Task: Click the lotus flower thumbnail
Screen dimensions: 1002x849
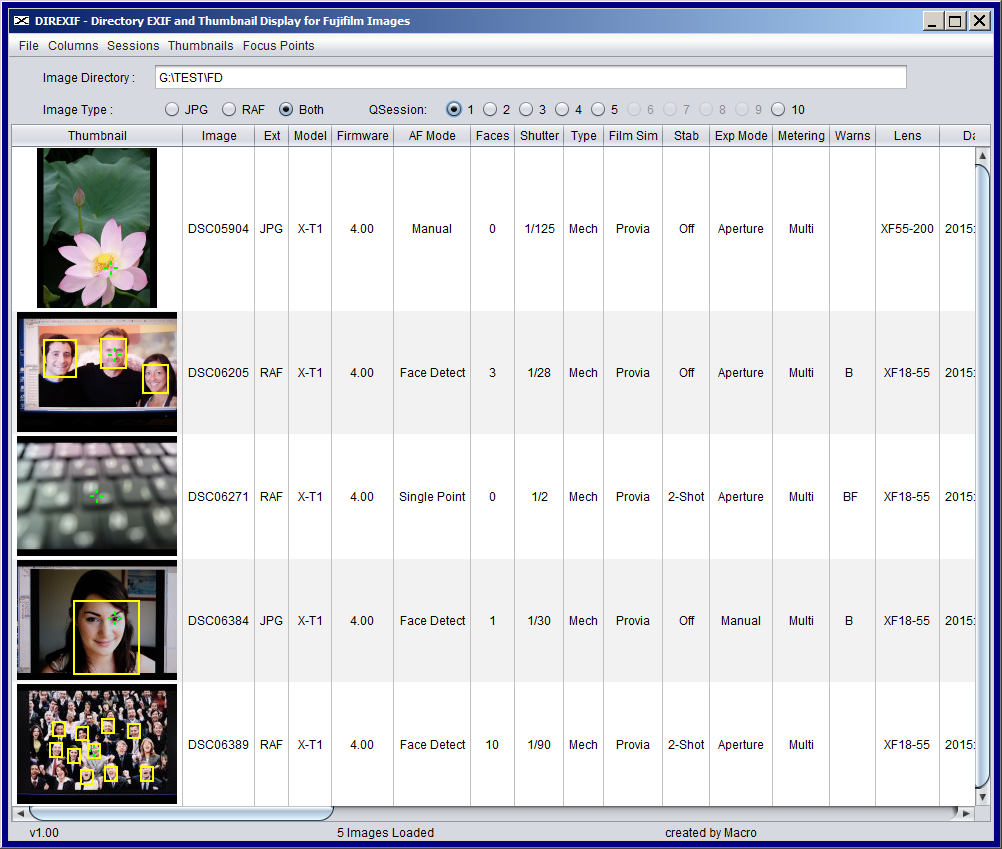Action: 97,228
